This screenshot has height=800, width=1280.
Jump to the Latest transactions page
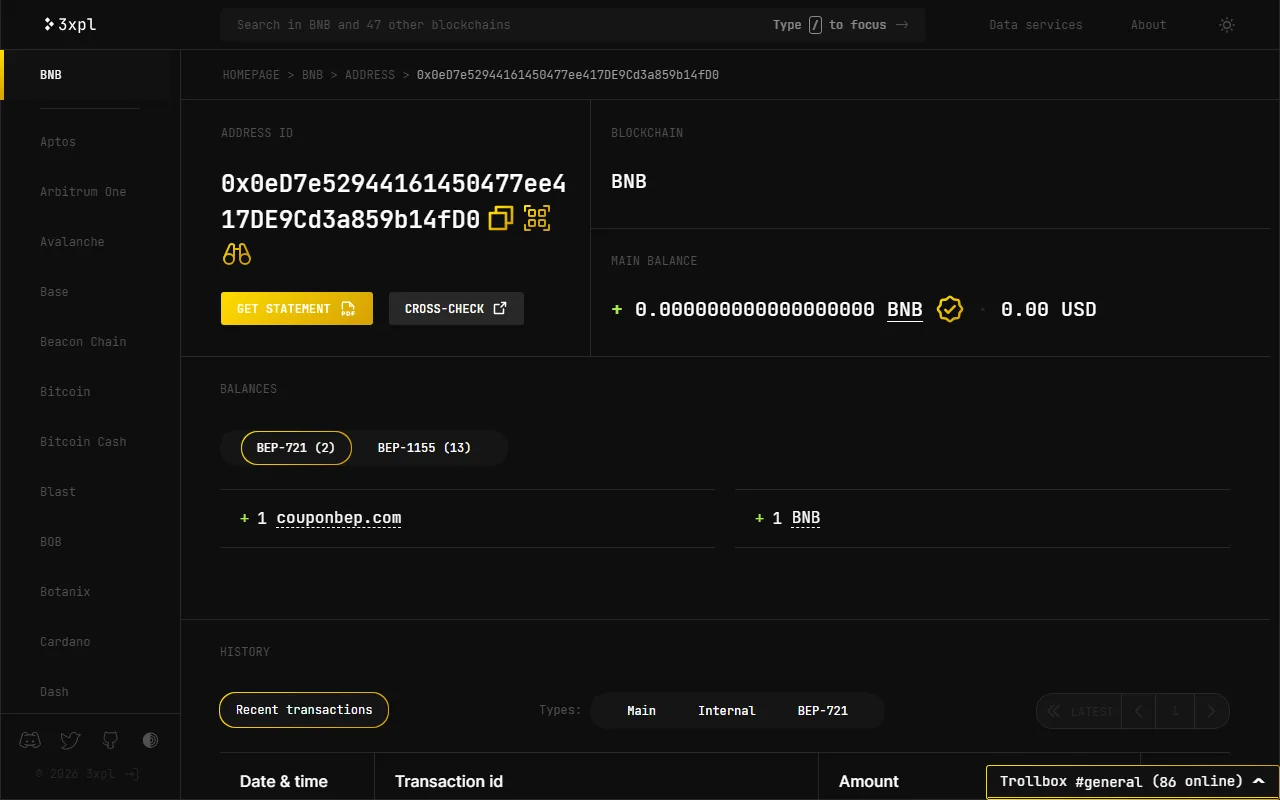coord(1079,711)
